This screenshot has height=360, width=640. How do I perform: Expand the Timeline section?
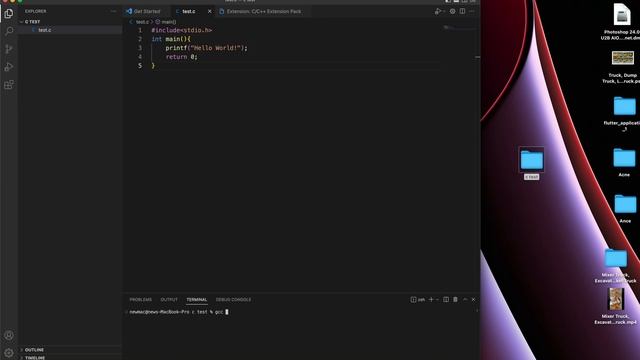pos(70,358)
